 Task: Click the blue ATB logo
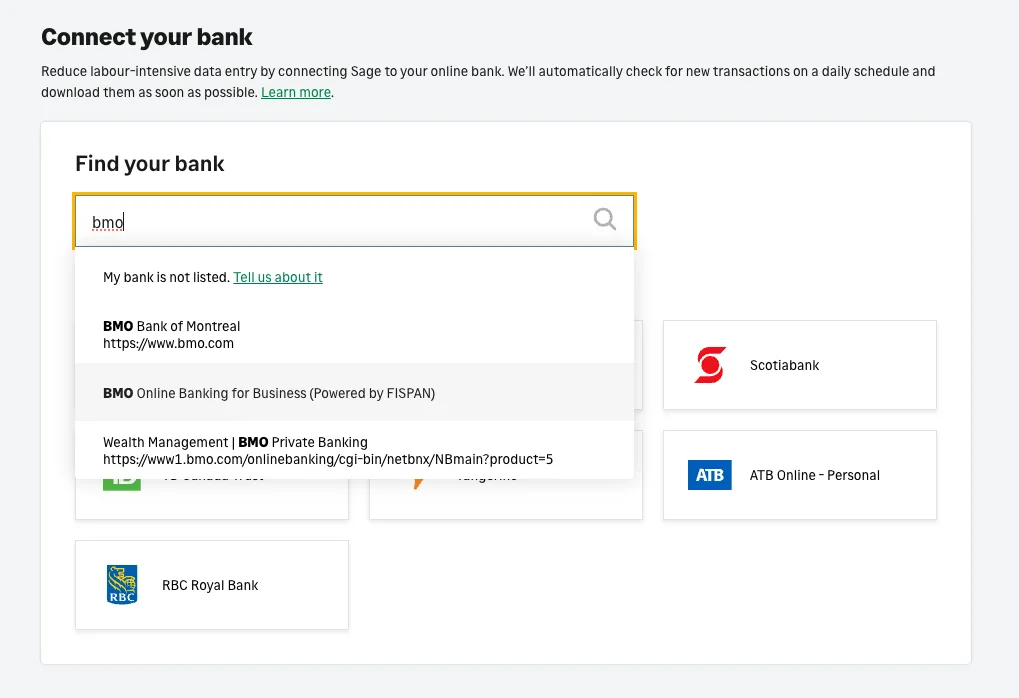[x=710, y=475]
